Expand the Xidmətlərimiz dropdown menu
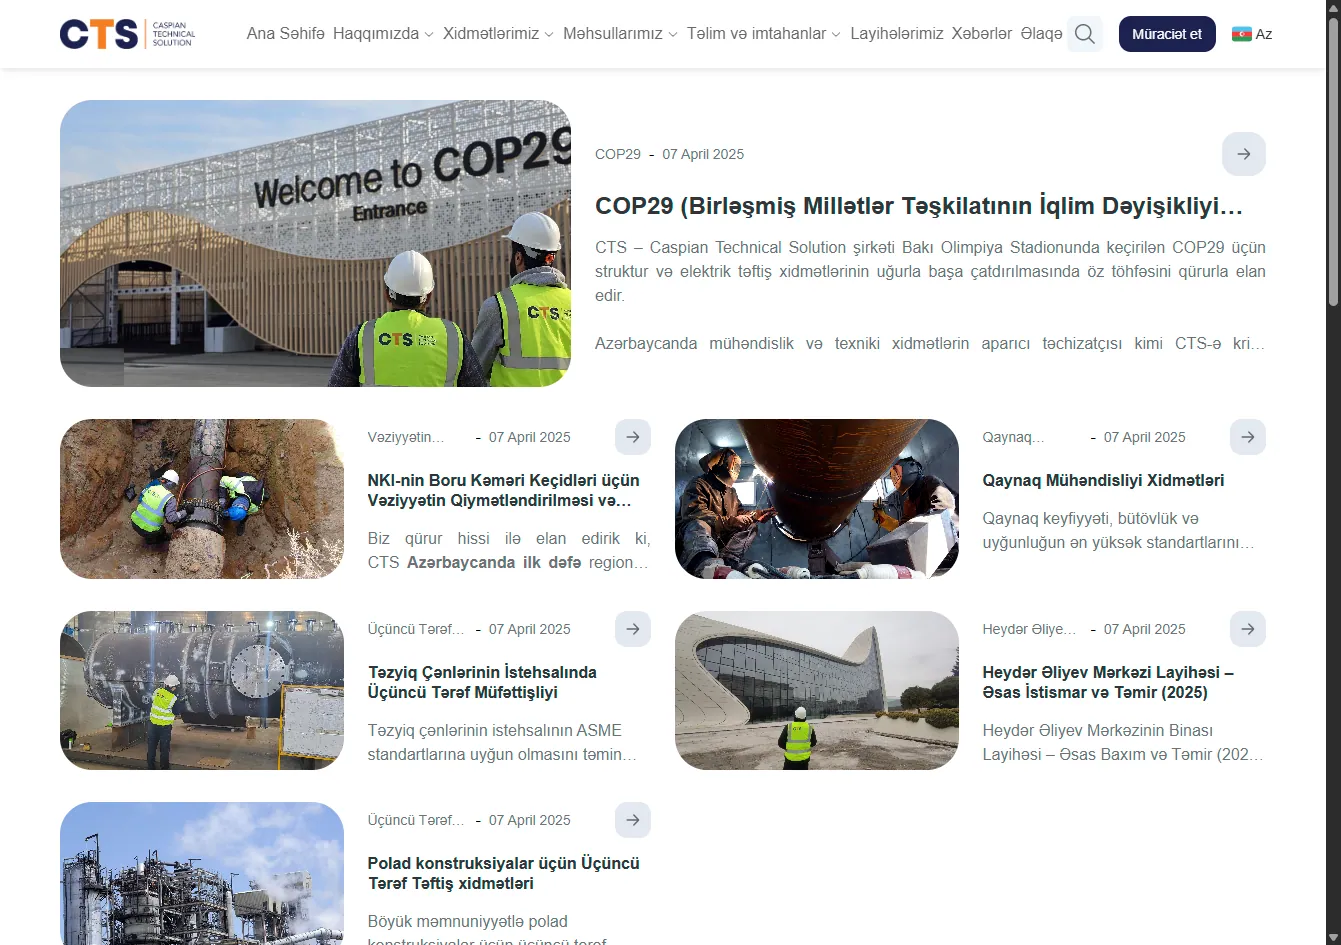The height and width of the screenshot is (945, 1341). point(498,34)
